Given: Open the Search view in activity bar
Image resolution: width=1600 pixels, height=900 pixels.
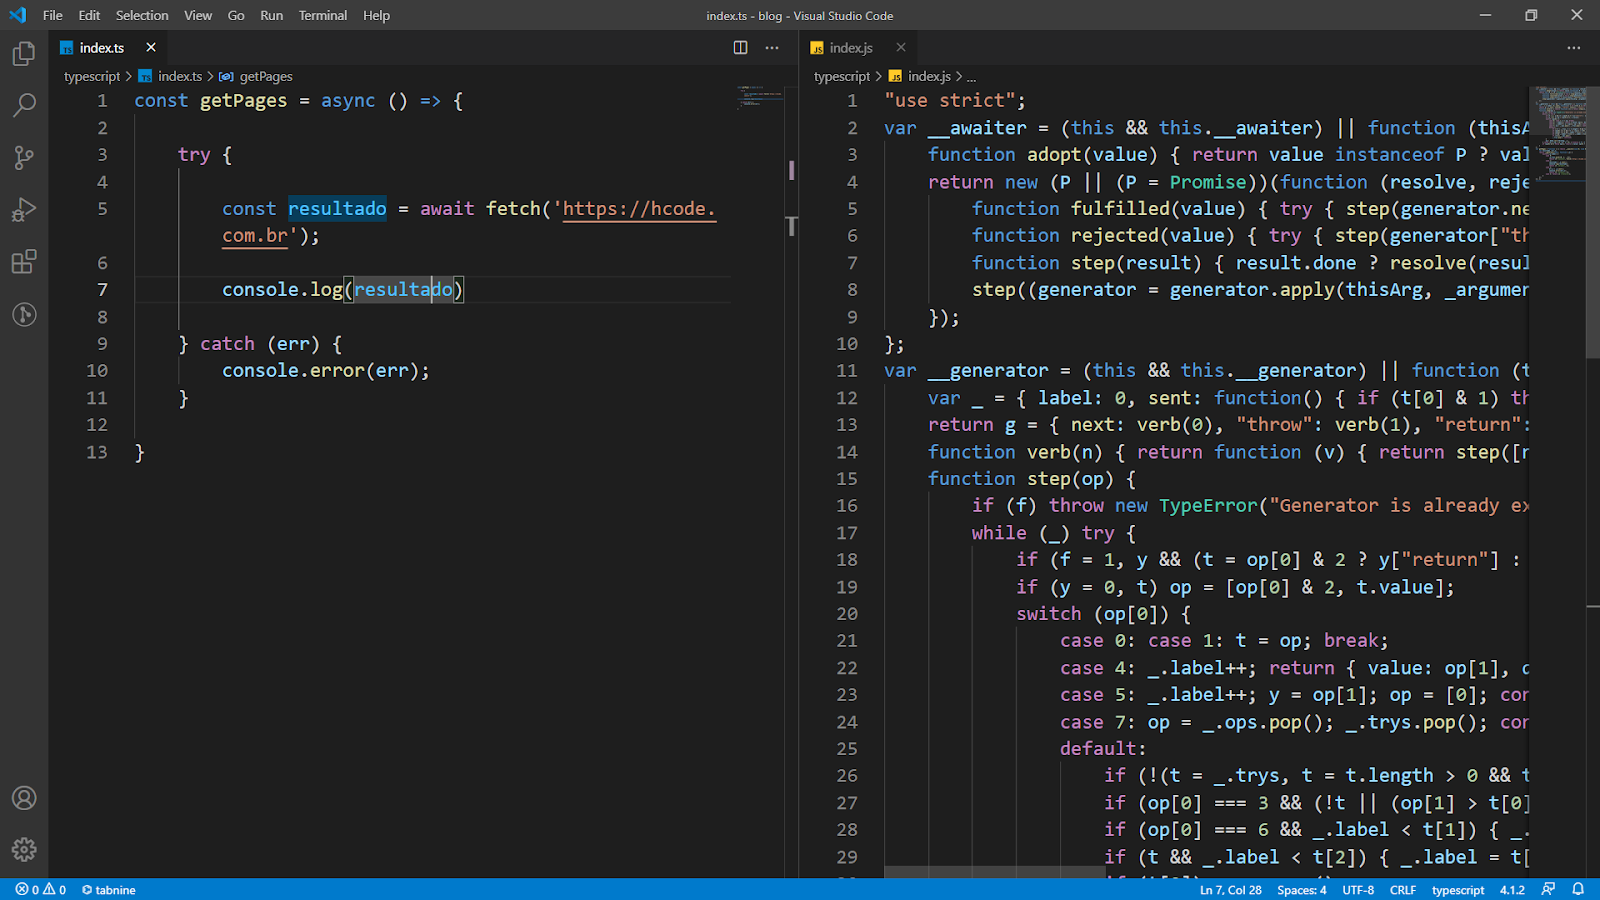Looking at the screenshot, I should [x=24, y=105].
